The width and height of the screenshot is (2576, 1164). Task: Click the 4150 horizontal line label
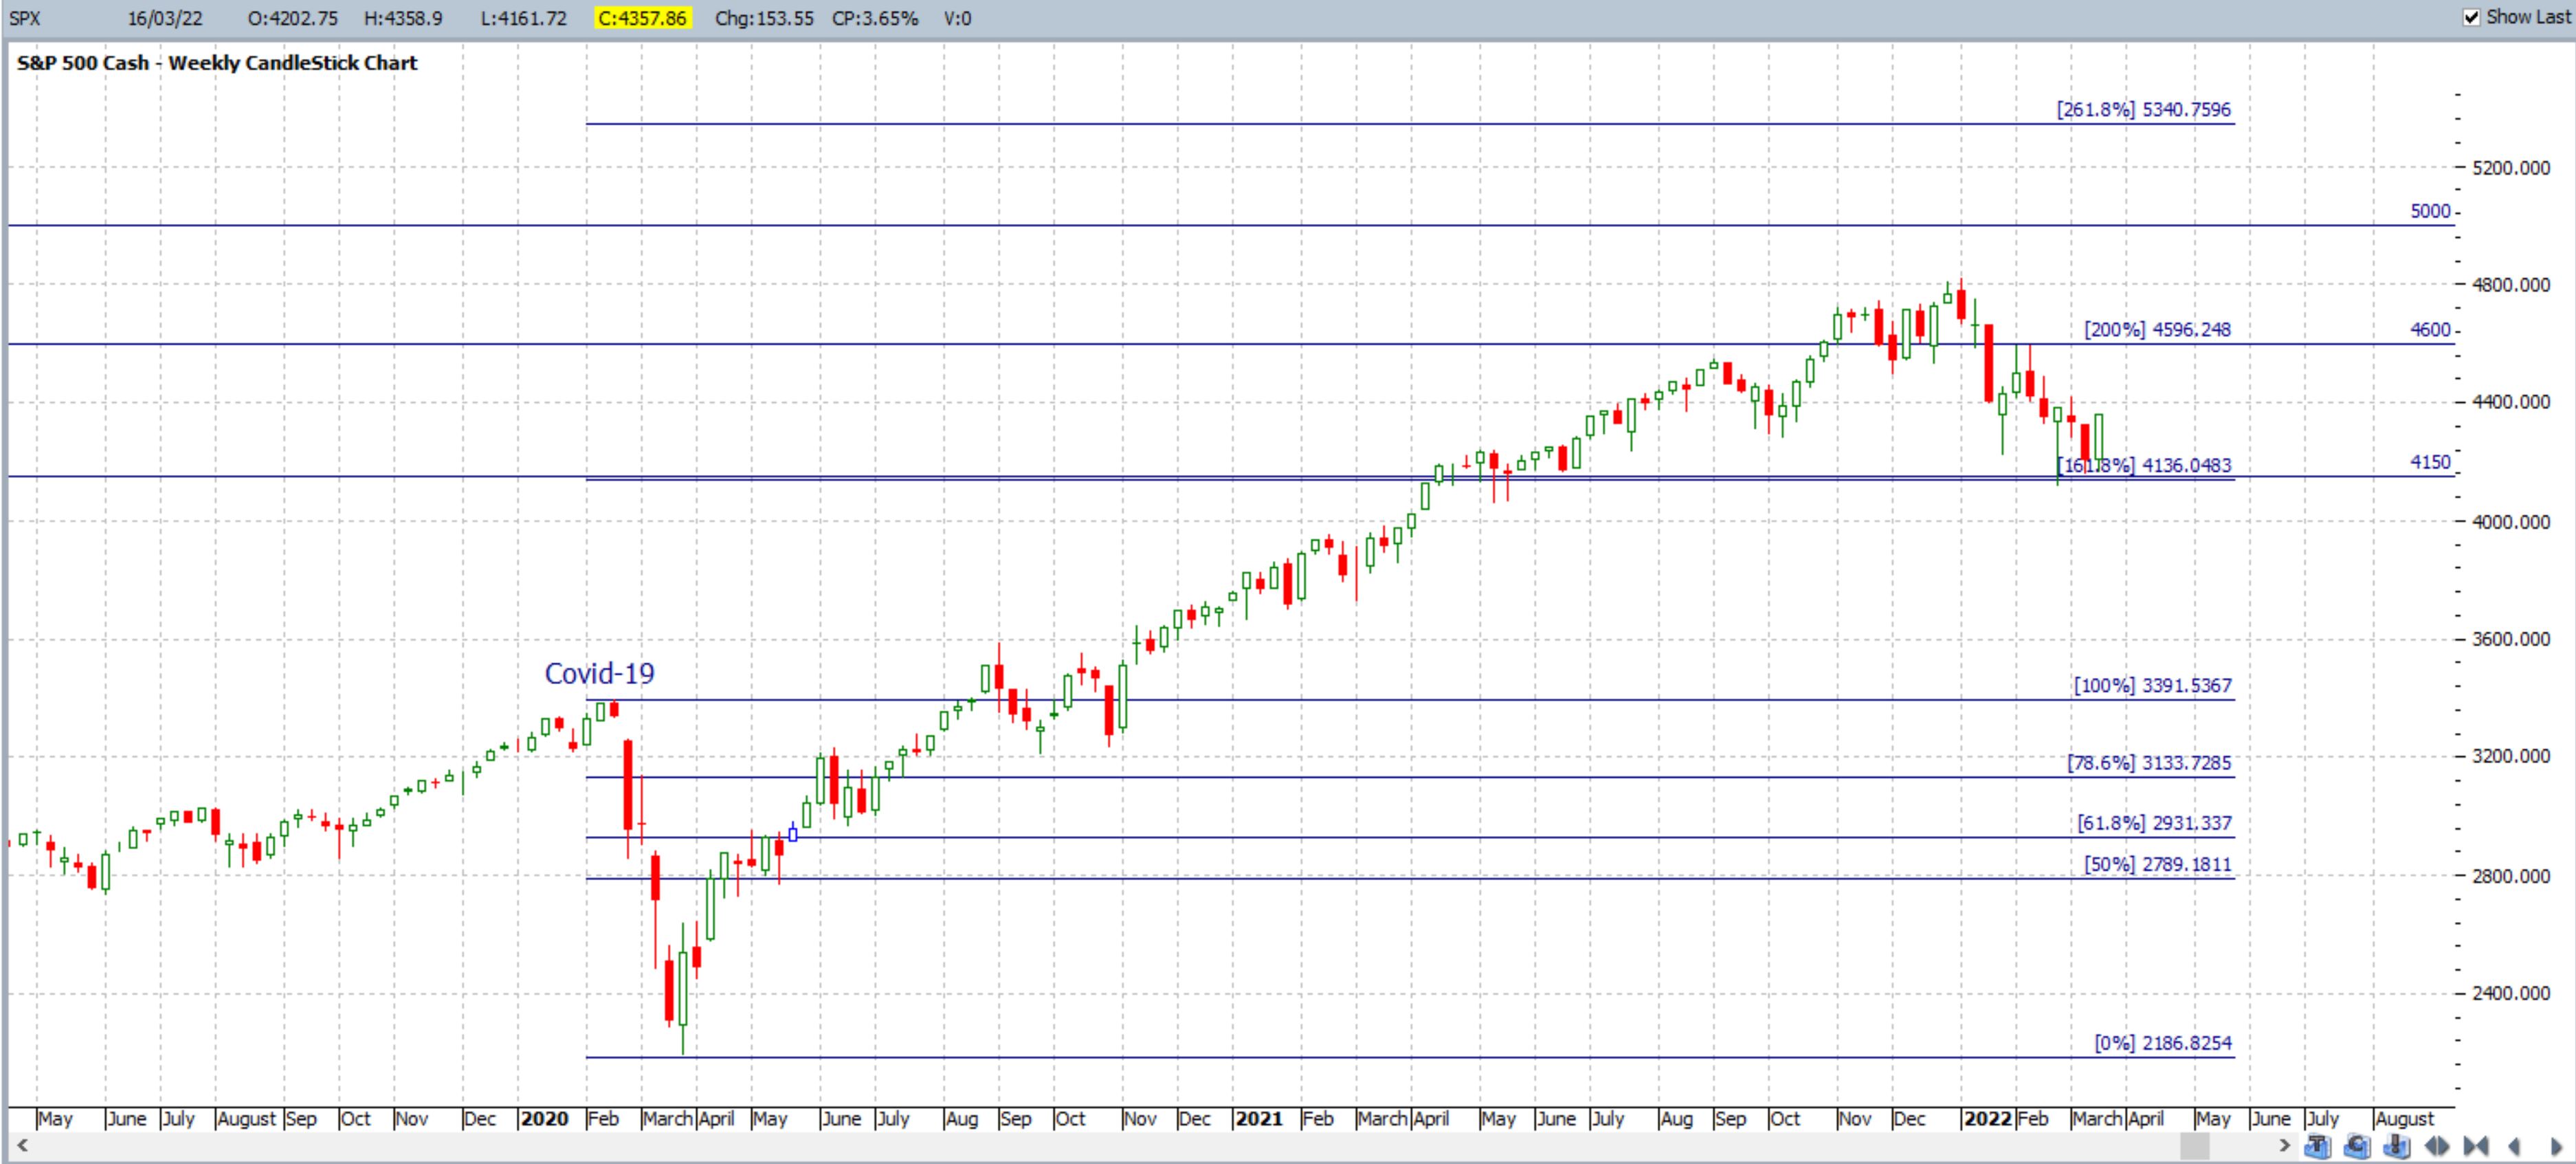[2430, 462]
